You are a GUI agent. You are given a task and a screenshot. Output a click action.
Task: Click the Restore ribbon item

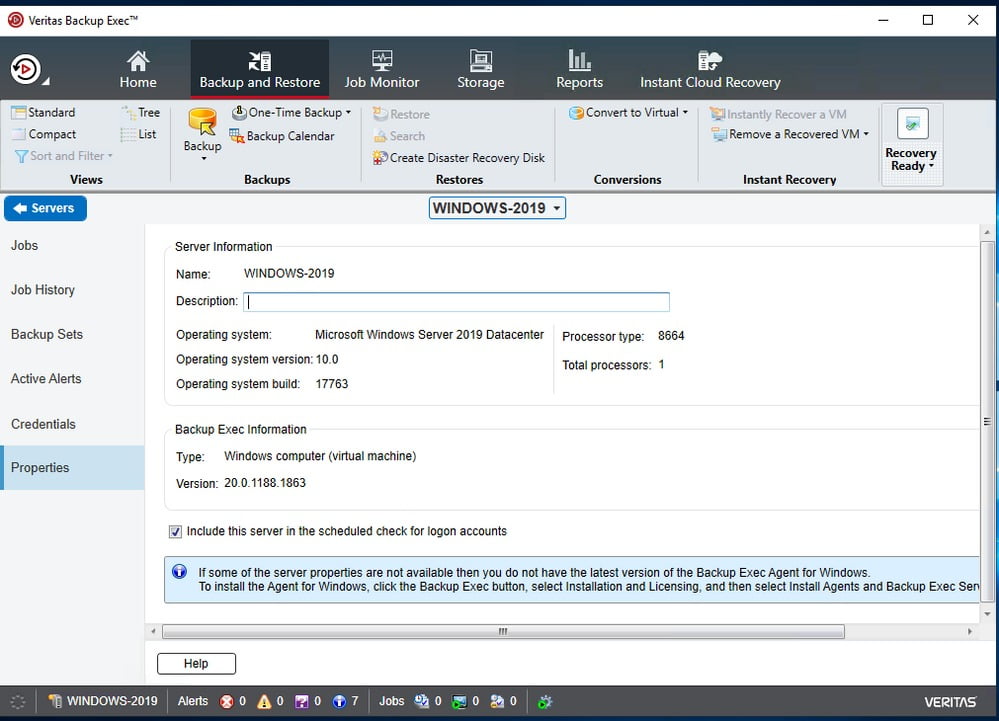(x=401, y=114)
